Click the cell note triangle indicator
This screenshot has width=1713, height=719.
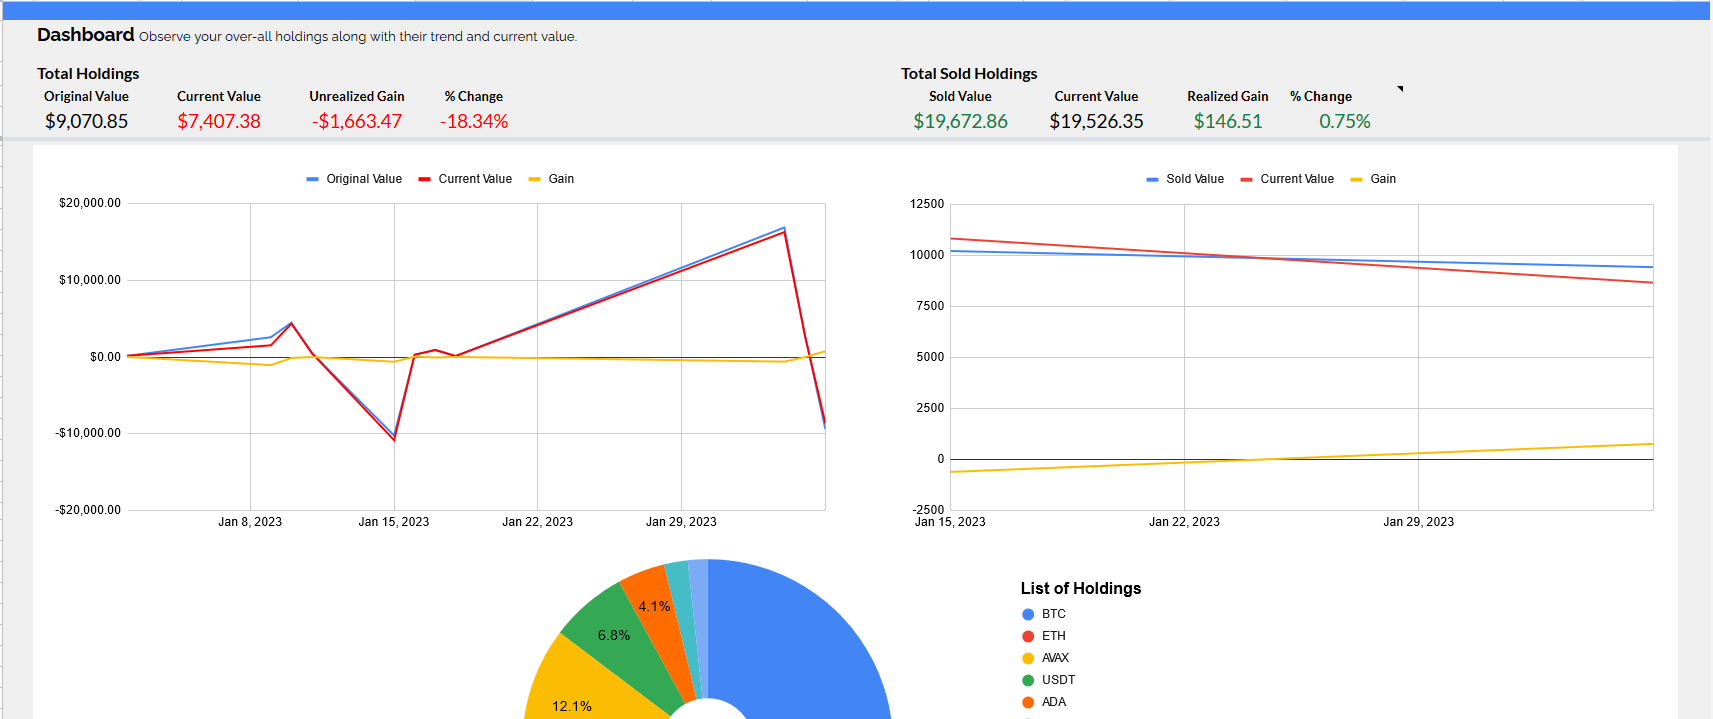1400,89
